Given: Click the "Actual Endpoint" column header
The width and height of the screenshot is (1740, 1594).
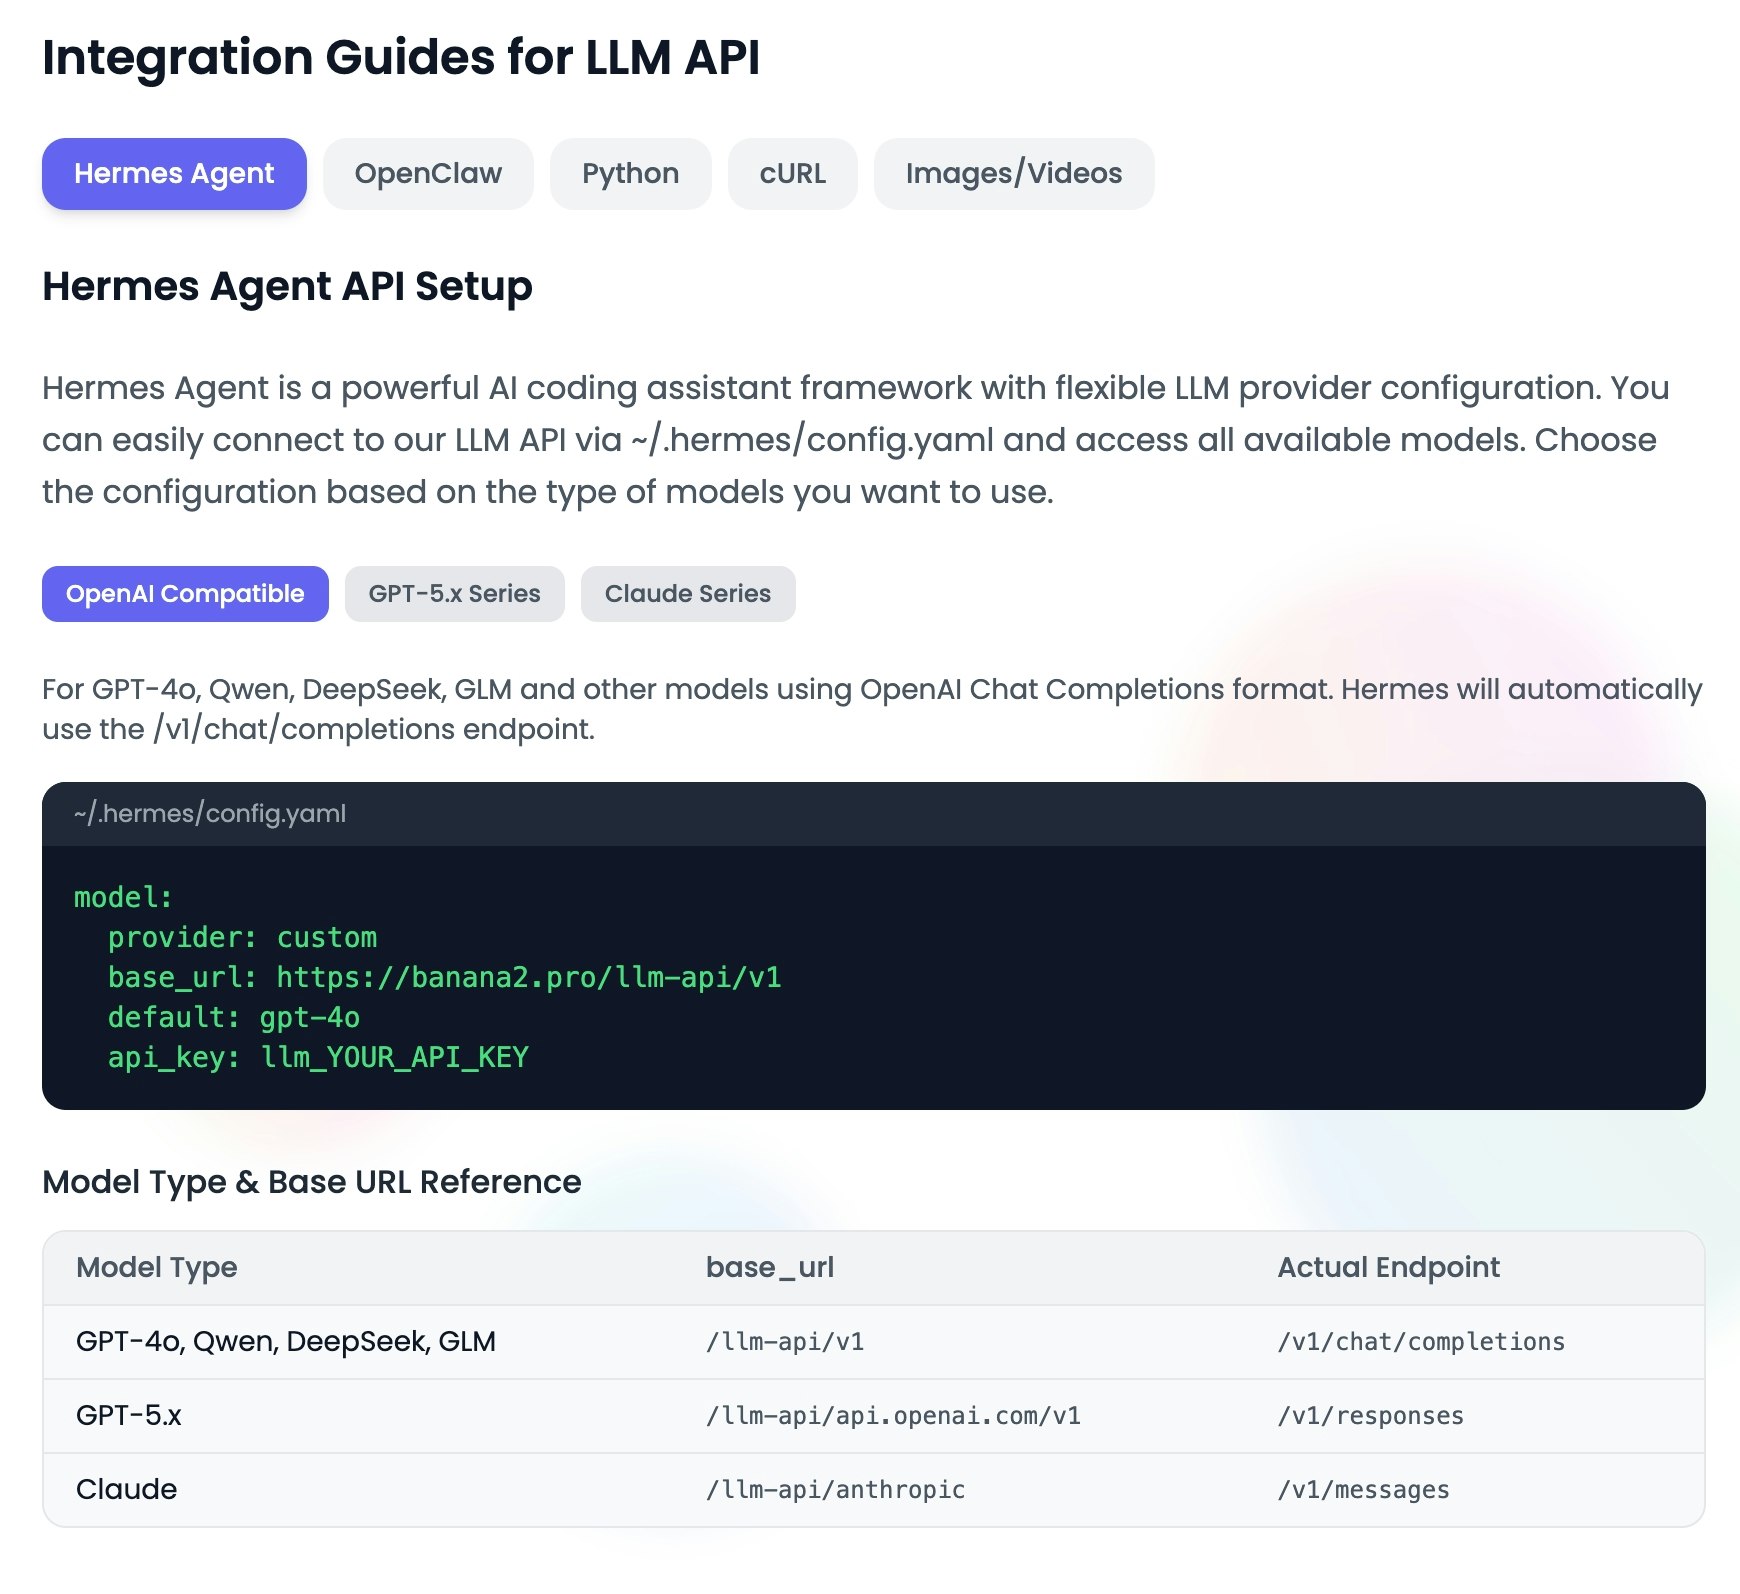Looking at the screenshot, I should click(x=1389, y=1267).
